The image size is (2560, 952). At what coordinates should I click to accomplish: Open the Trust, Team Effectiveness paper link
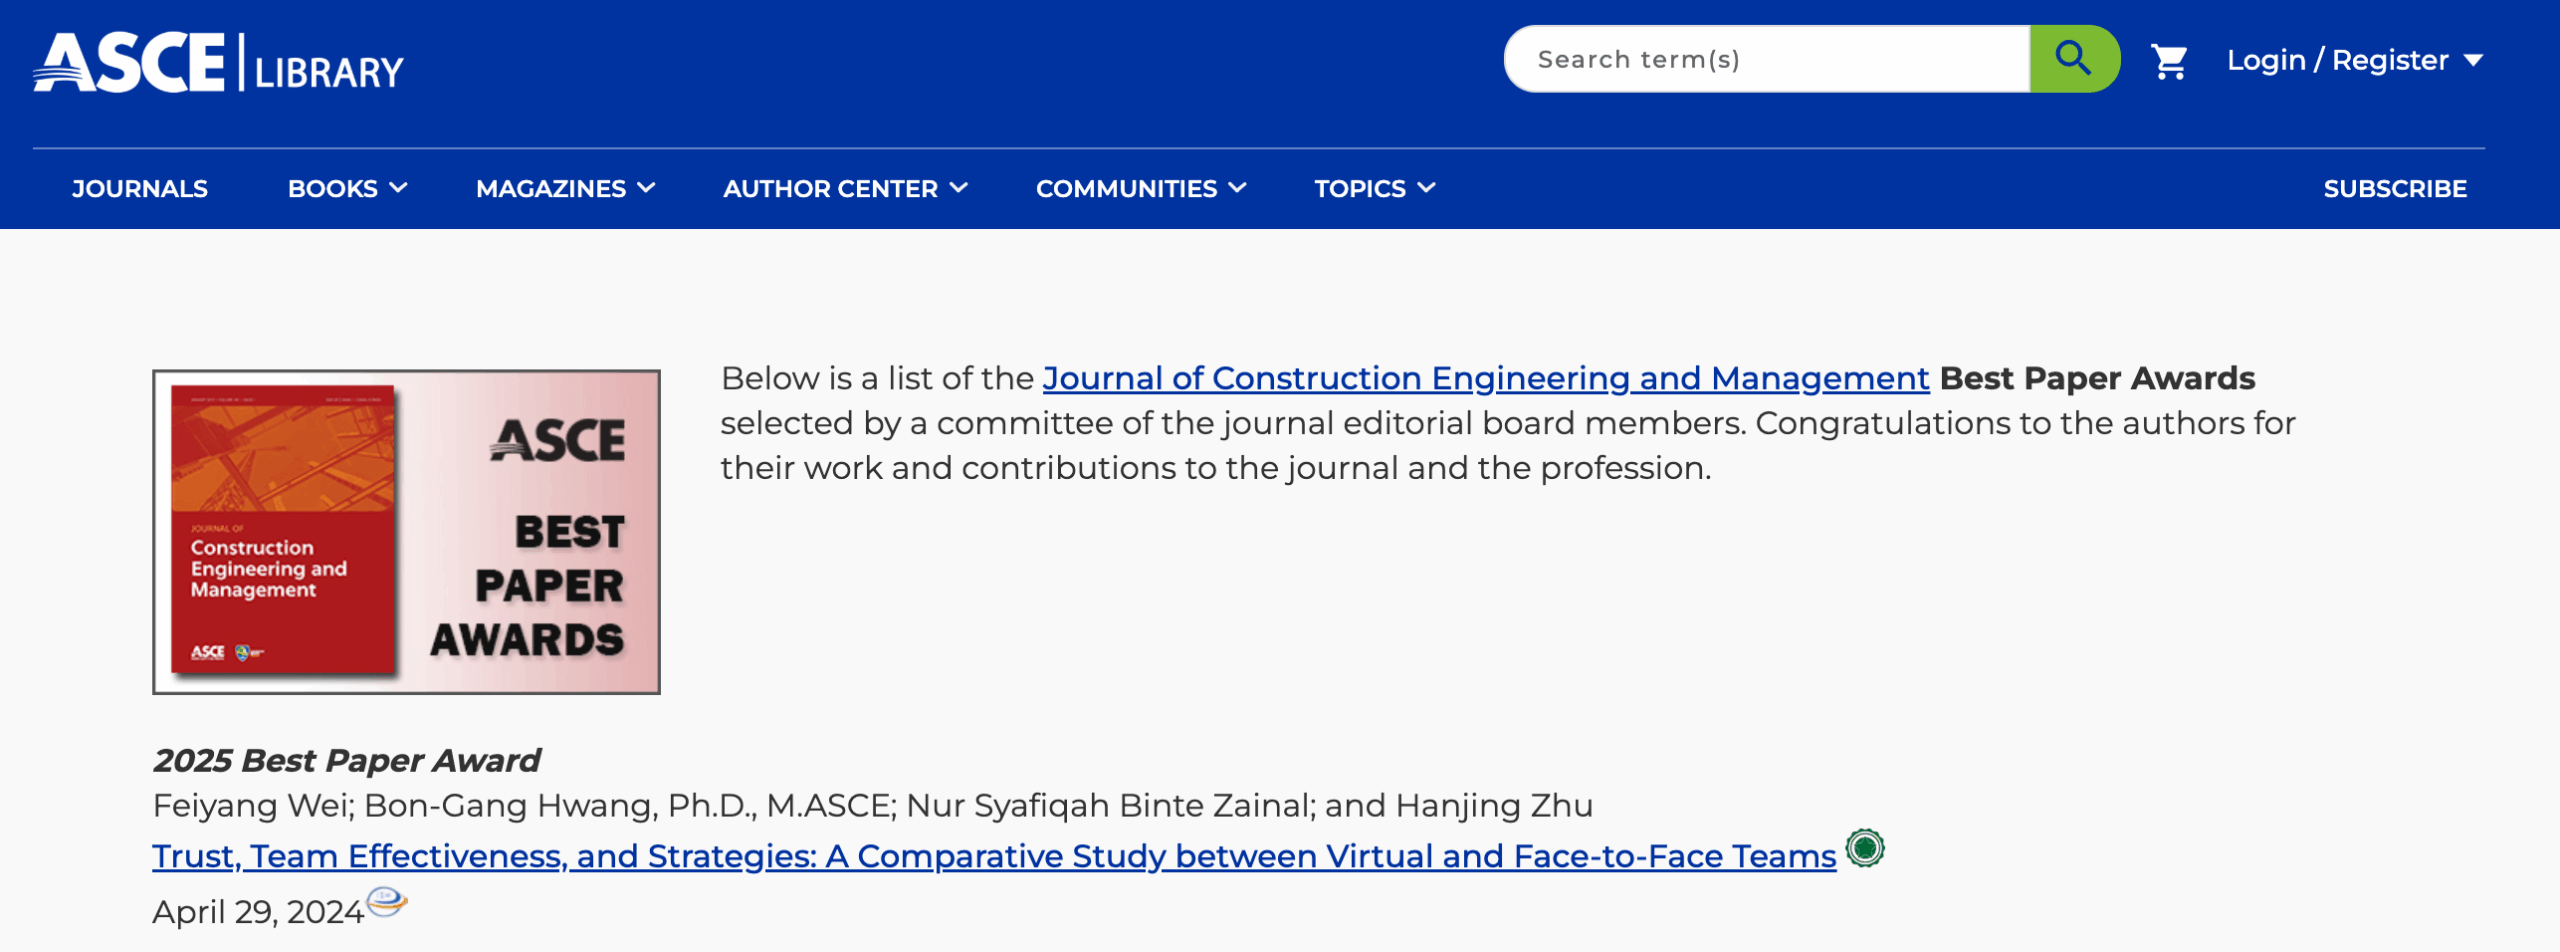click(x=994, y=856)
